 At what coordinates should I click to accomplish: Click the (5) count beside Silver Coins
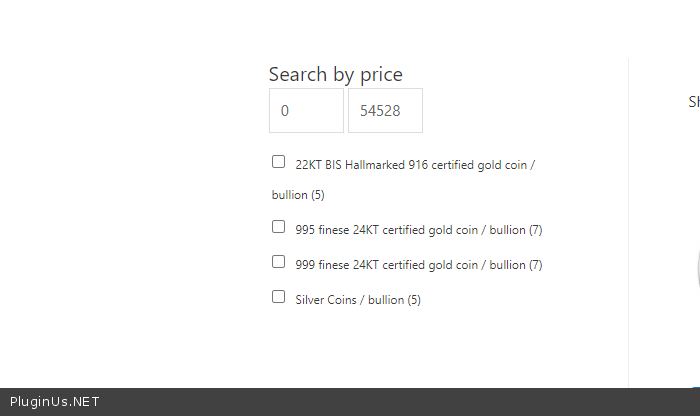pos(414,300)
